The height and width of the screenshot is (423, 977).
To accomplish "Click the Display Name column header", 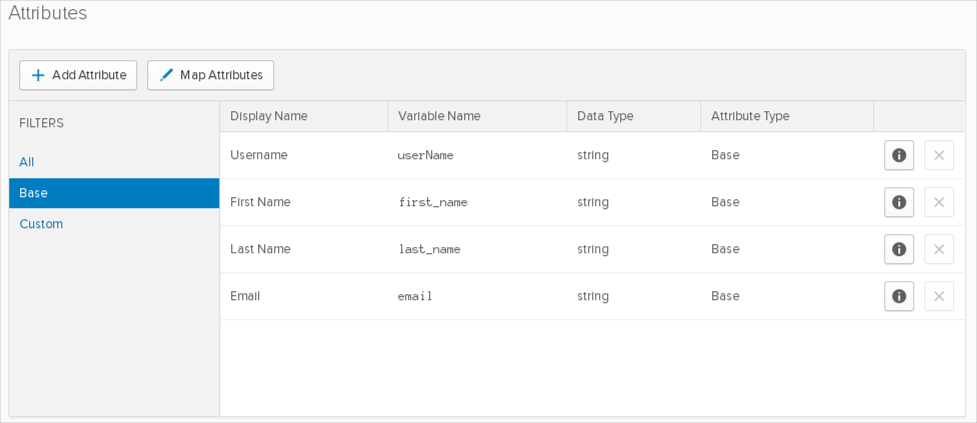I will pyautogui.click(x=269, y=116).
